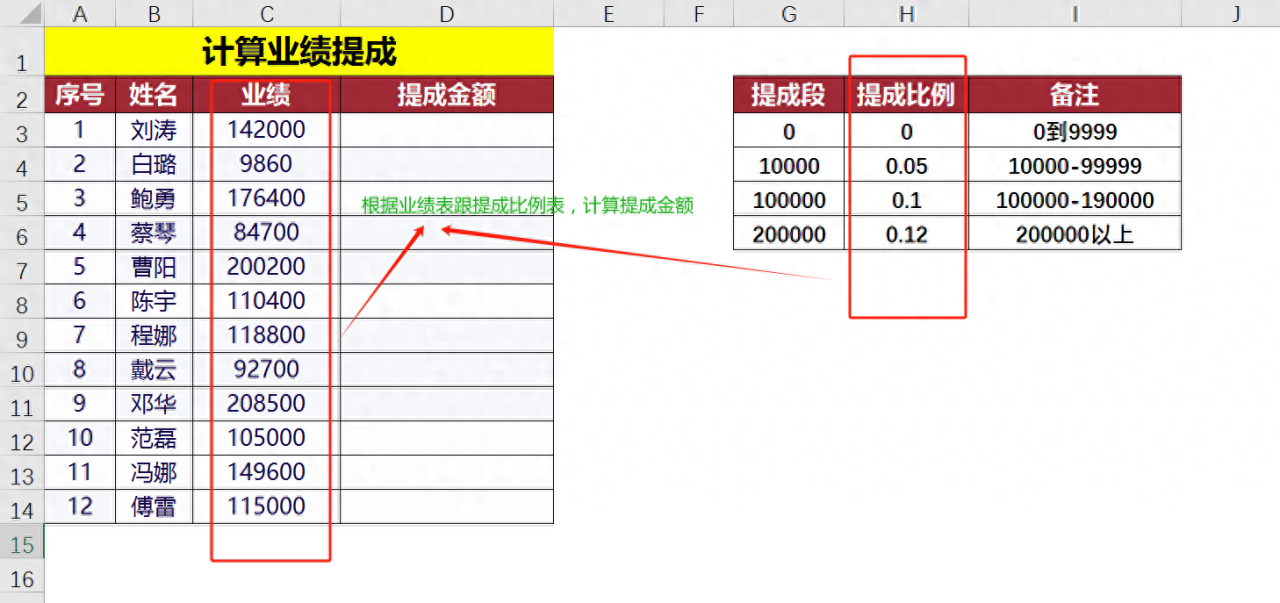1280x603 pixels.
Task: Select column header G
Action: tap(789, 13)
